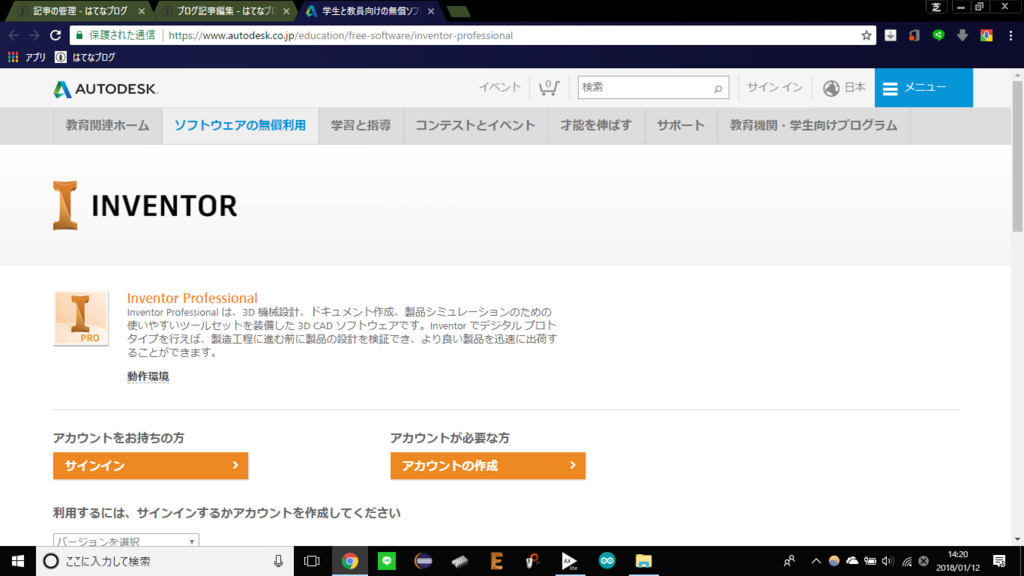Click the orange サインイン button

coord(150,466)
